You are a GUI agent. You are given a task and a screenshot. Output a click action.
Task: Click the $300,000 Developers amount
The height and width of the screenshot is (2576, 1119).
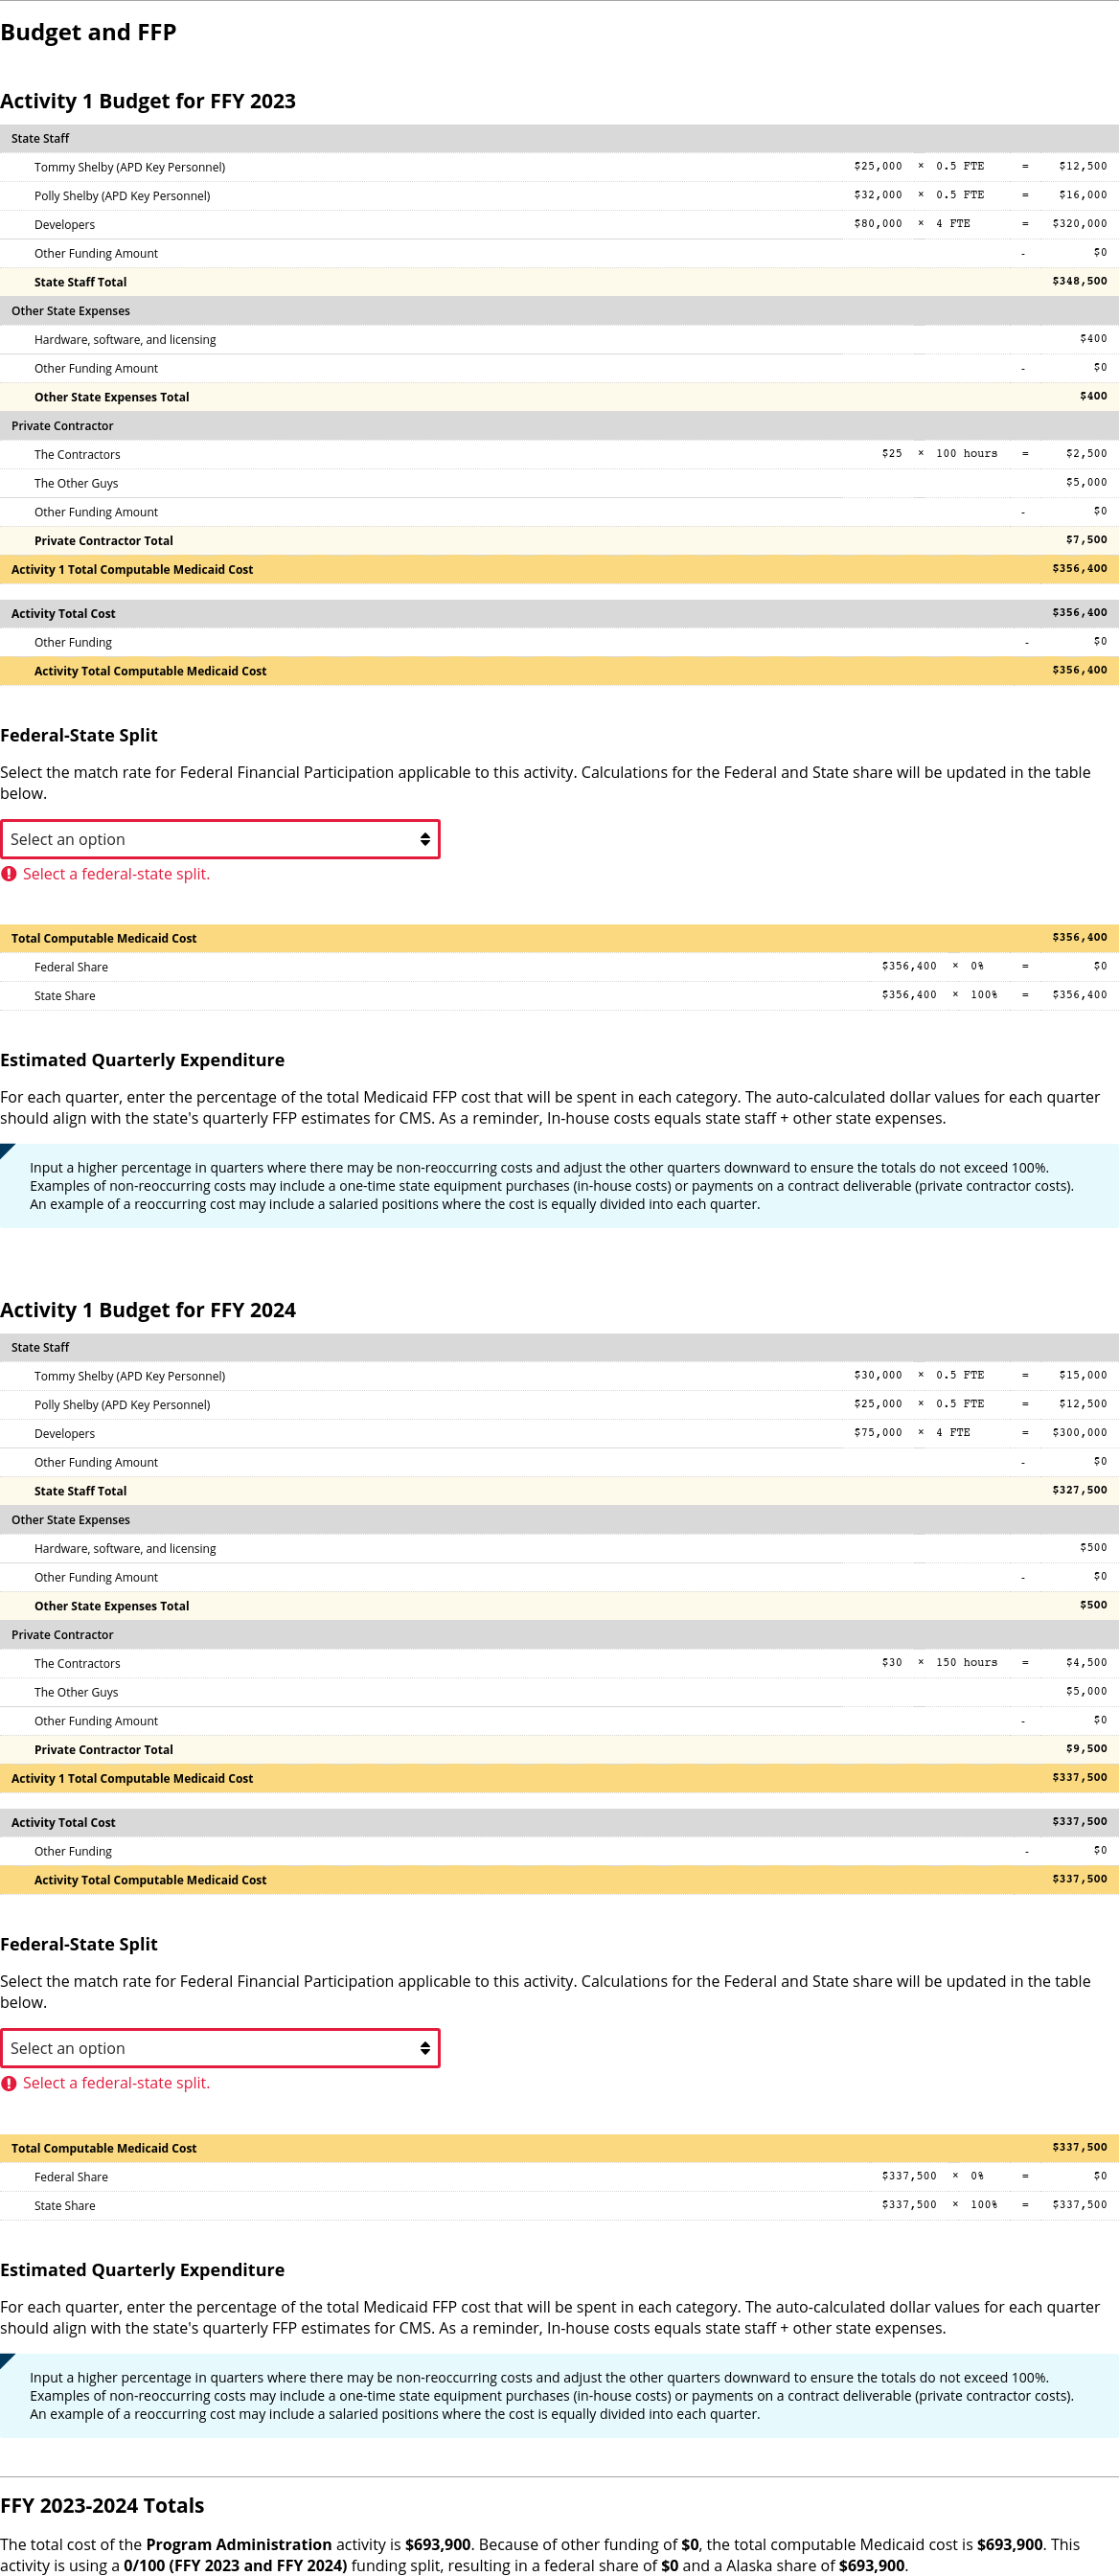click(1079, 1433)
